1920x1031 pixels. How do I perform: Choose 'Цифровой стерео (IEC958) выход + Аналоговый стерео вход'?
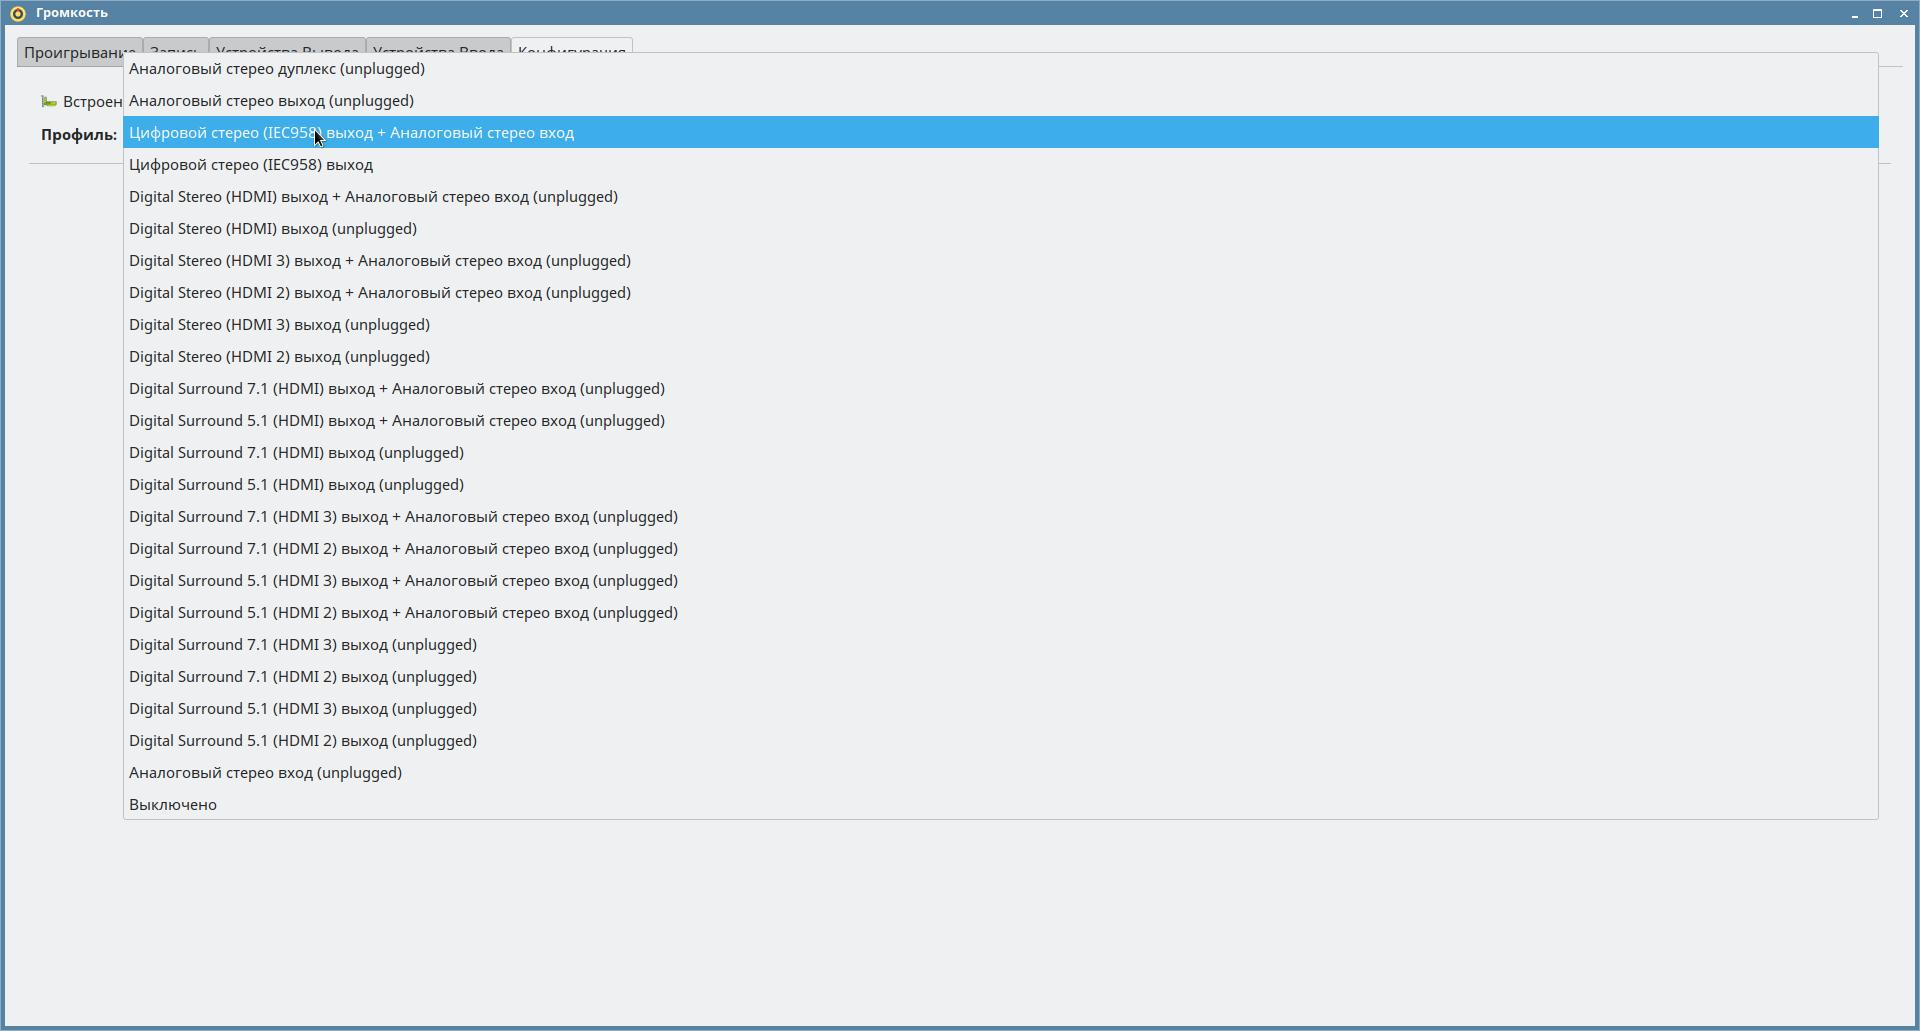coord(1000,133)
